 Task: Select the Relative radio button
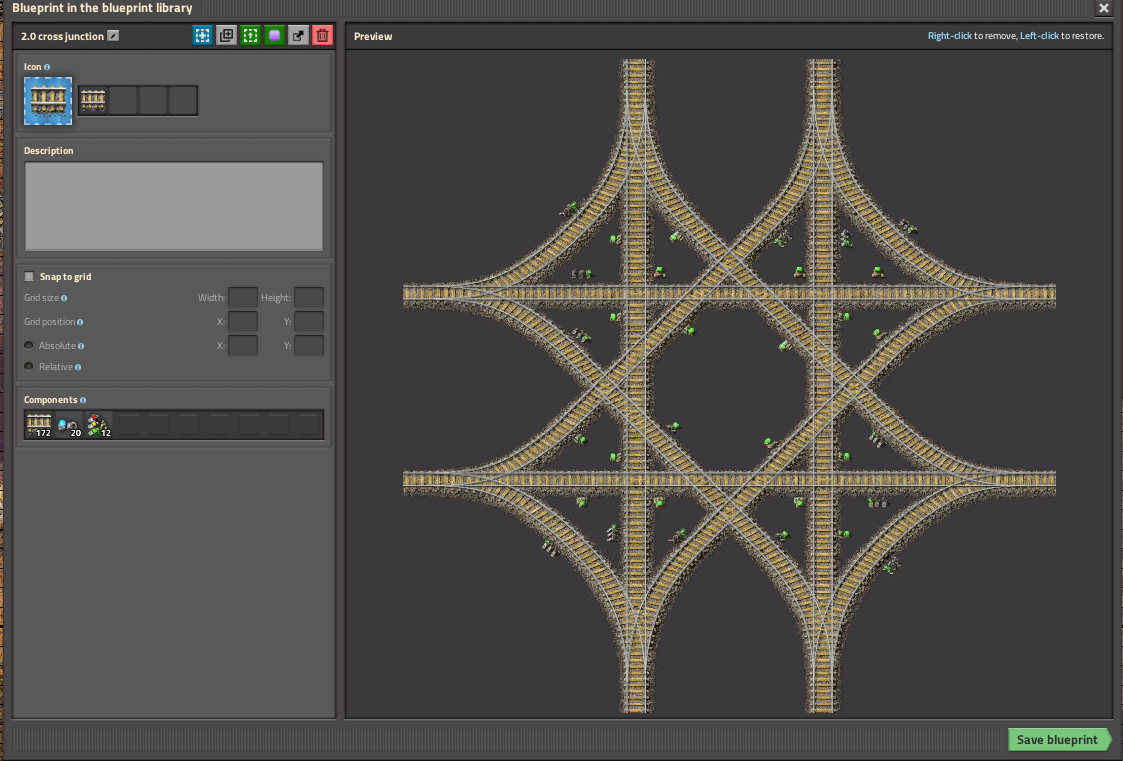[29, 366]
